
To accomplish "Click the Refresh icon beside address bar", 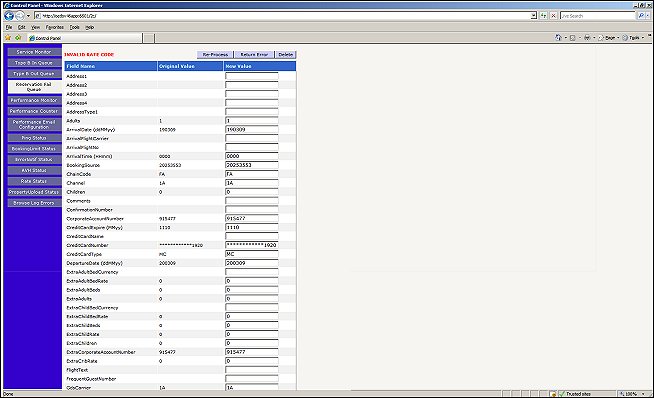I will (x=543, y=16).
